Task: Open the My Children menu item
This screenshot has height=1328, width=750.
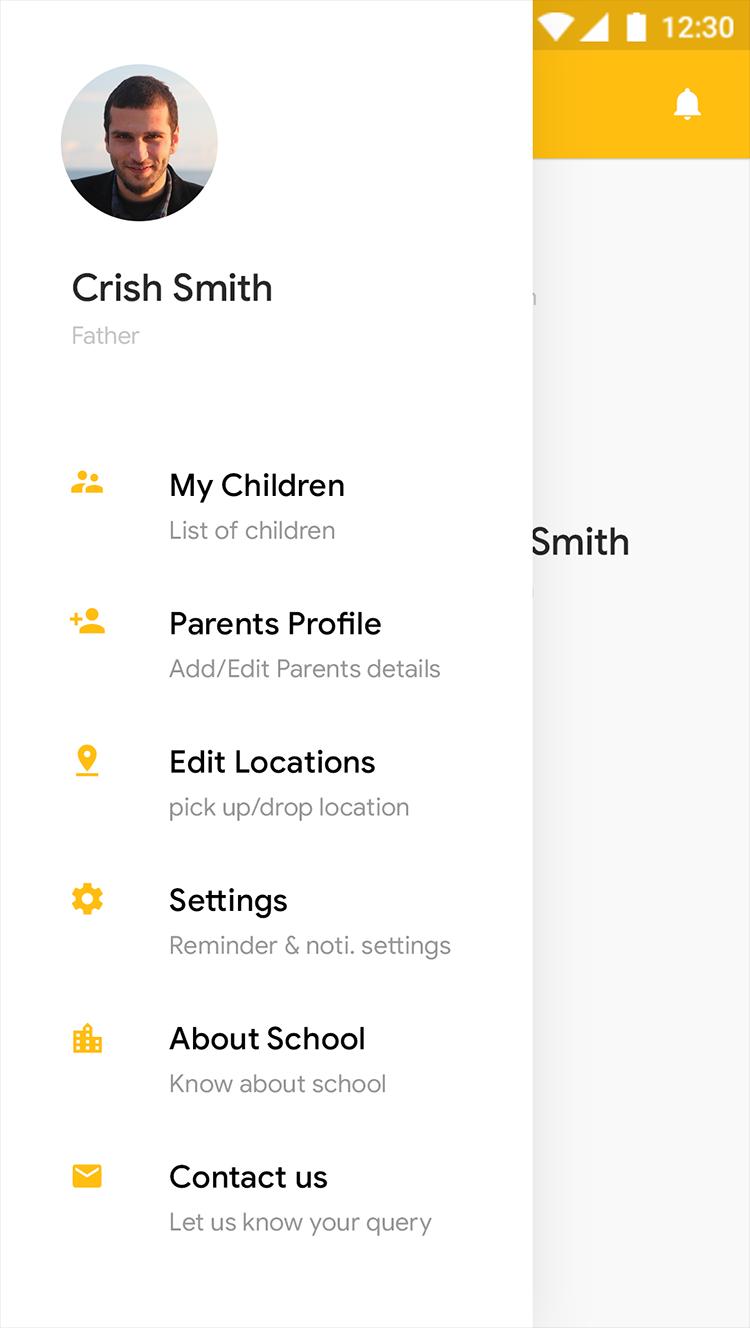Action: [257, 486]
